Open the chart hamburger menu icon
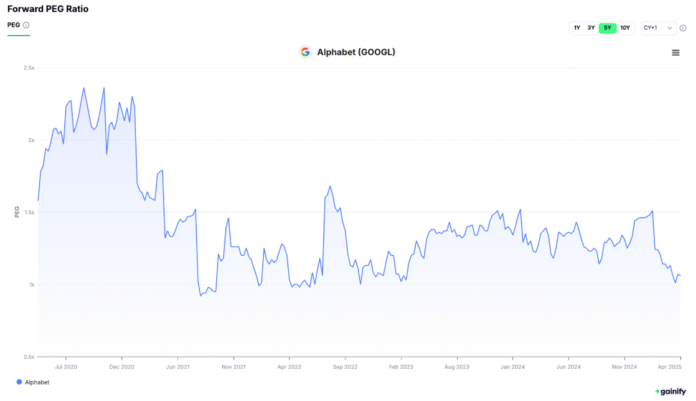Viewport: 696px width, 401px height. [675, 53]
